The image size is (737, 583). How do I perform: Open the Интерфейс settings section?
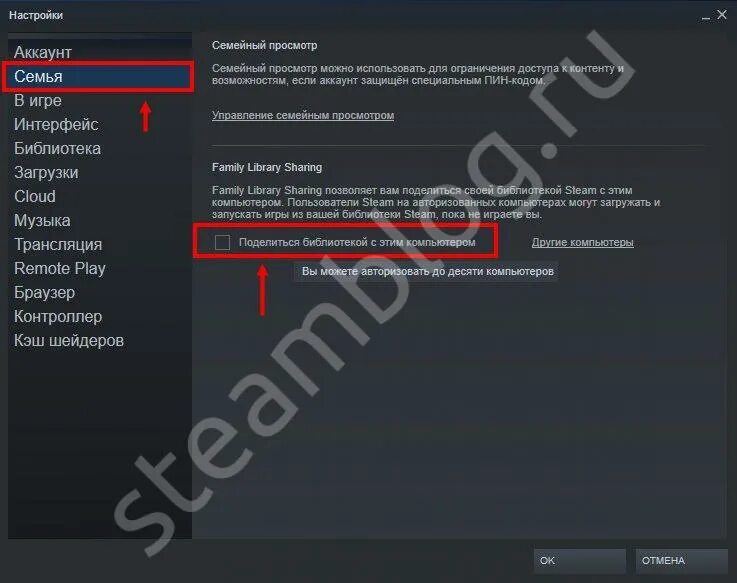(x=56, y=125)
